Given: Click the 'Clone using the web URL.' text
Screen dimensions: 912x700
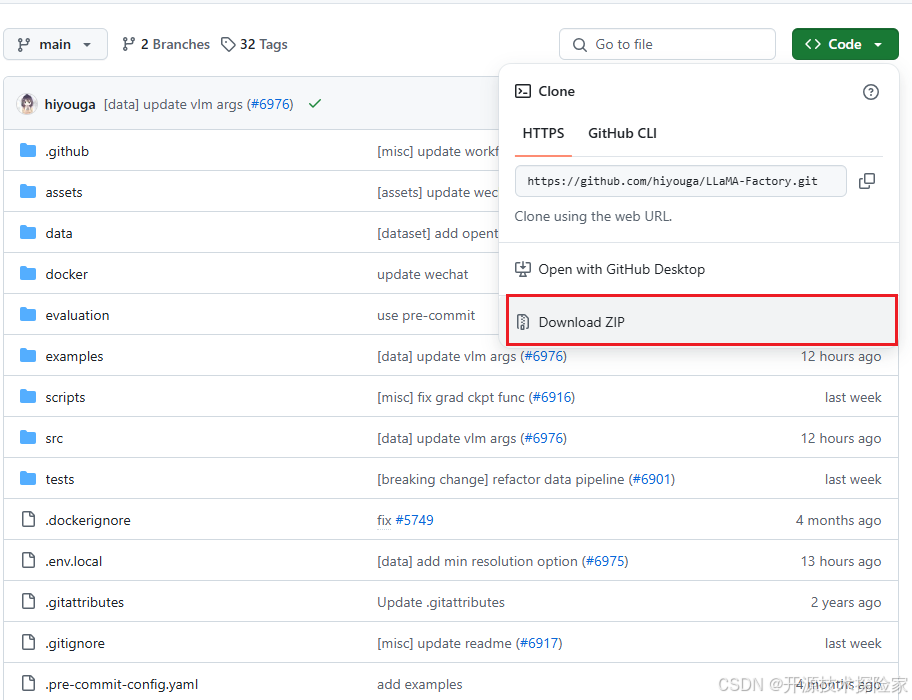Looking at the screenshot, I should [x=593, y=216].
